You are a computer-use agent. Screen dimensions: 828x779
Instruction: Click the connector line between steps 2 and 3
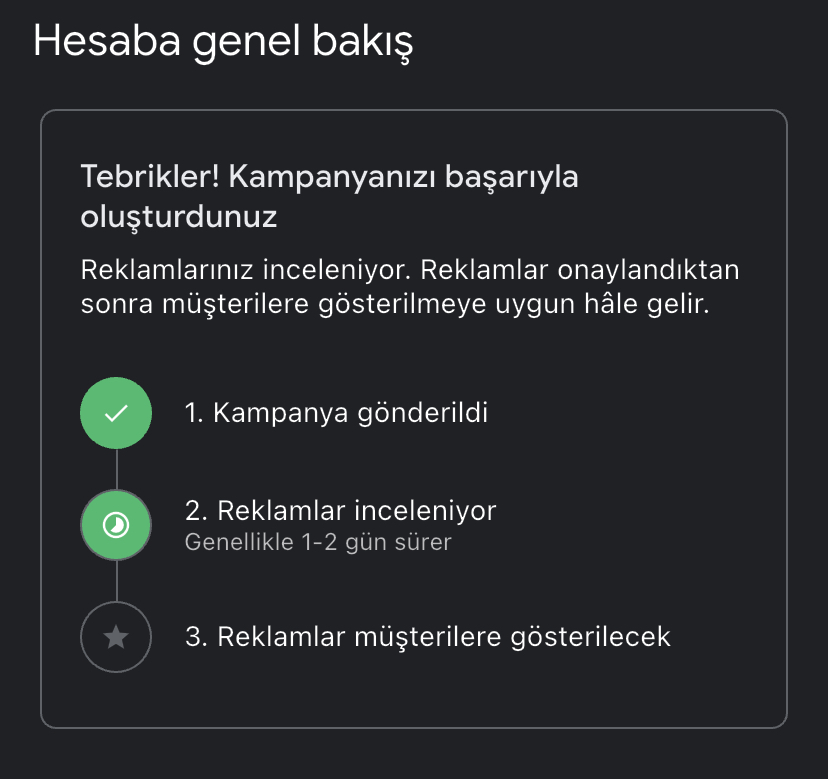click(116, 581)
